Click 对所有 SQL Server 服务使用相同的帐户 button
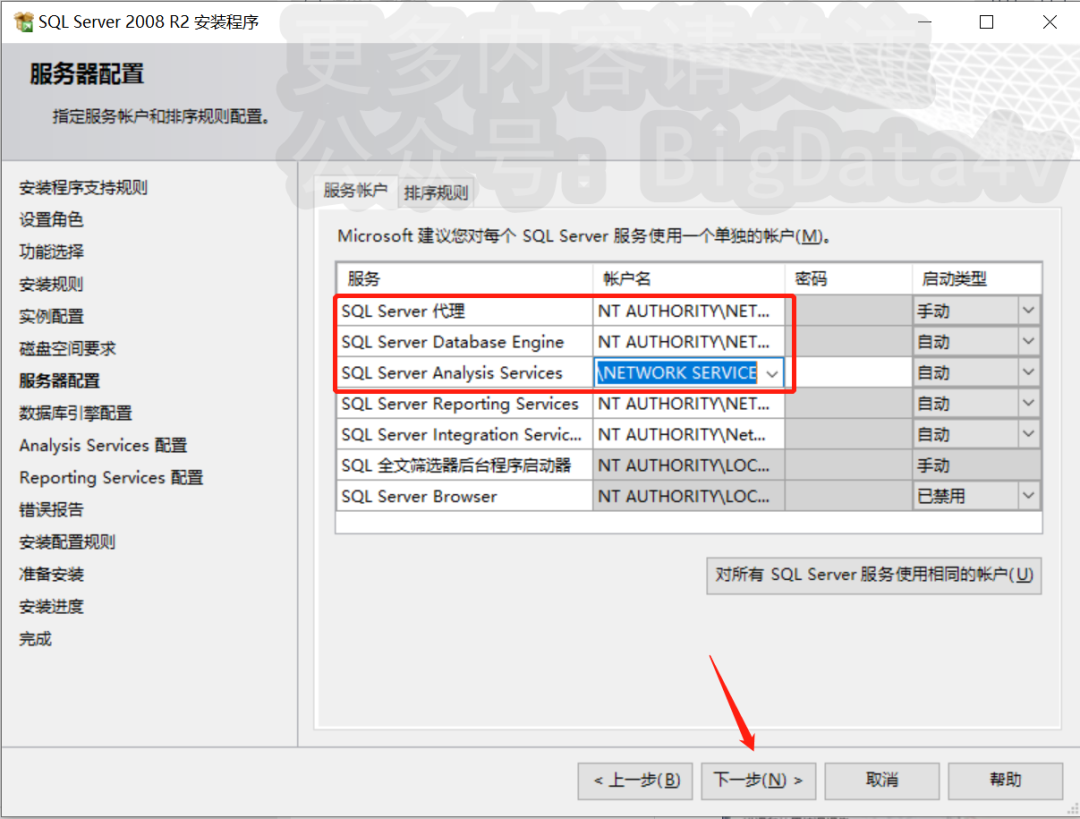The height and width of the screenshot is (819, 1080). coord(873,575)
